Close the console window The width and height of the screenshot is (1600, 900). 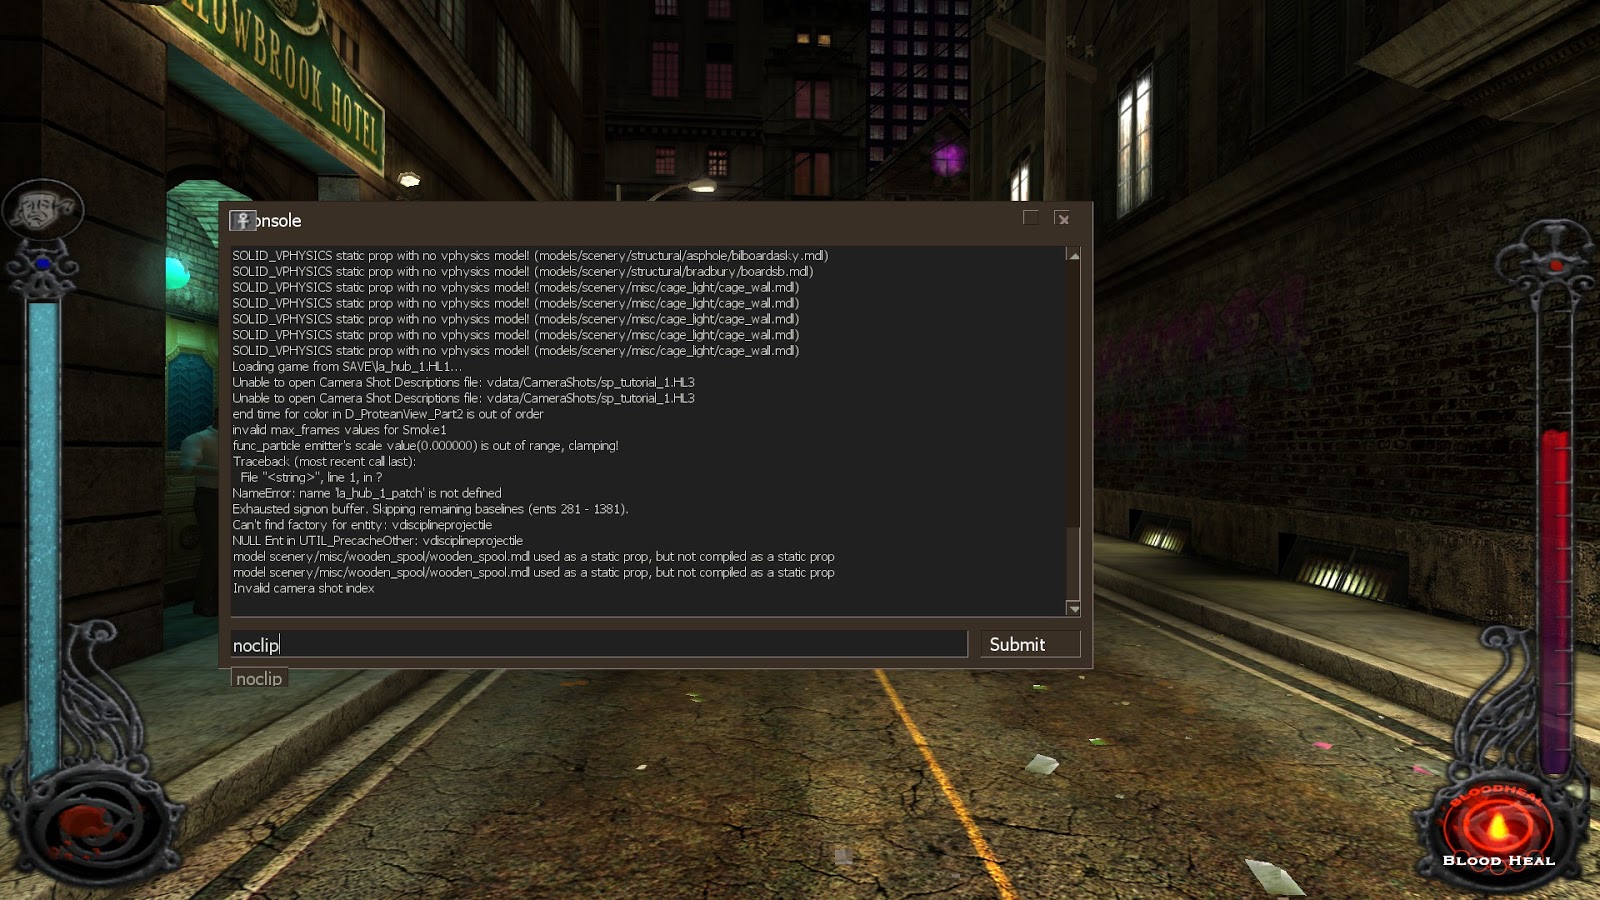(x=1062, y=219)
